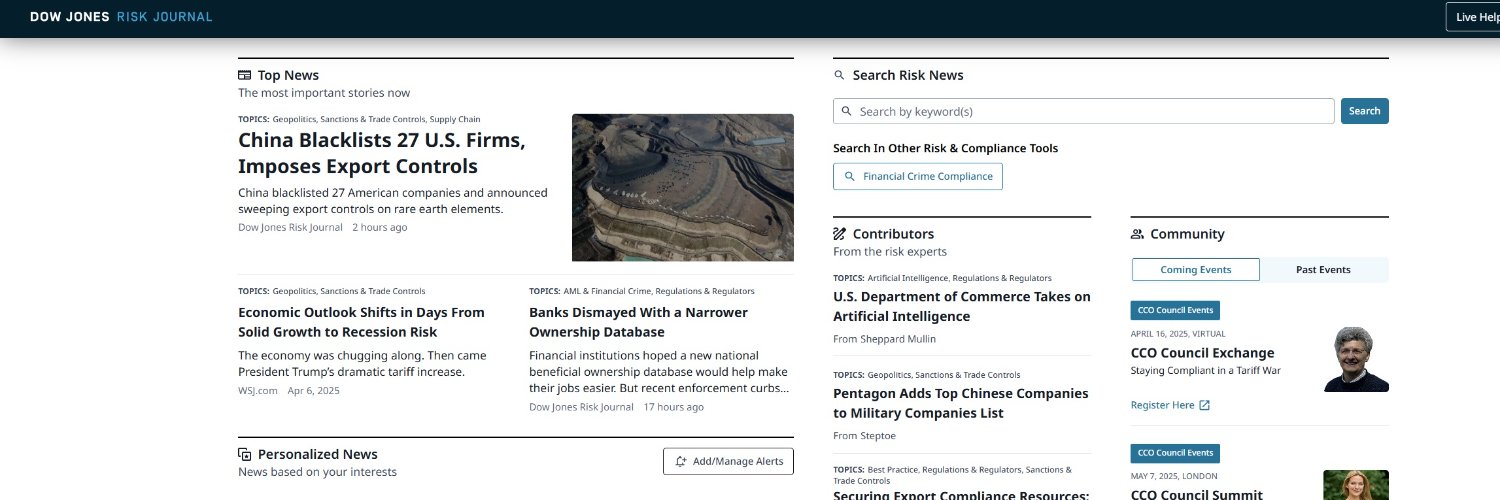
Task: Focus the Search by keyword(s) field
Action: [1083, 111]
